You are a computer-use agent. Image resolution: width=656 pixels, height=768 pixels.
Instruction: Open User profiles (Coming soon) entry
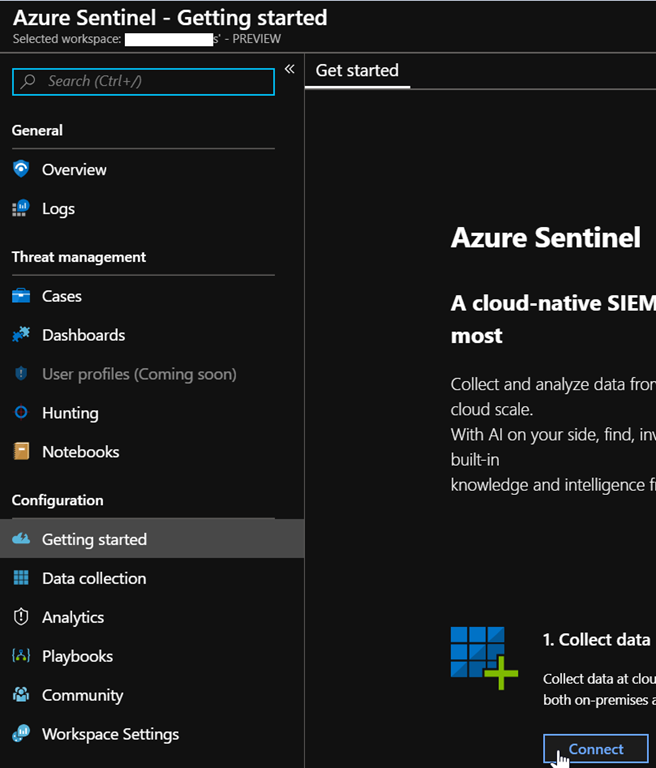pos(139,374)
